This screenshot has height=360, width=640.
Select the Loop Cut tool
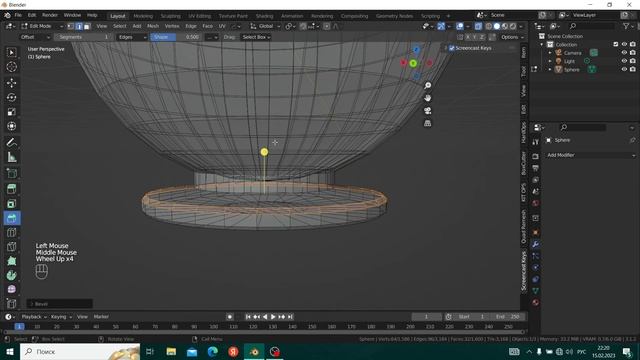[x=11, y=233]
